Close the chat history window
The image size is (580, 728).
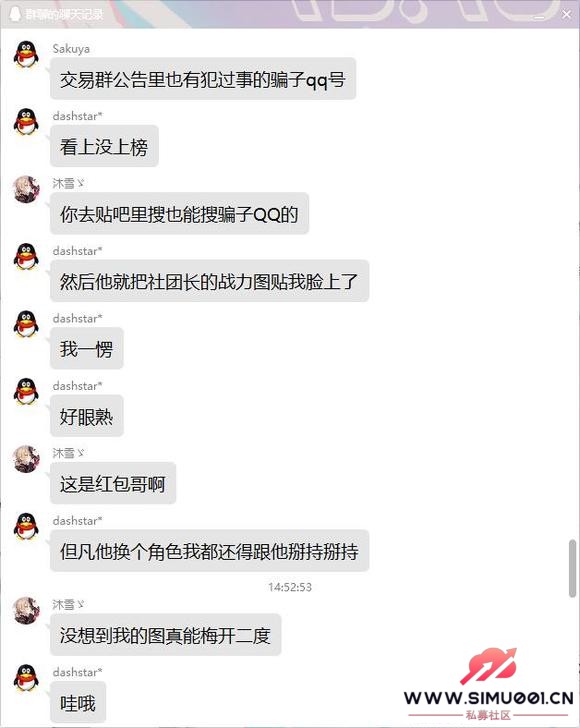[x=567, y=14]
